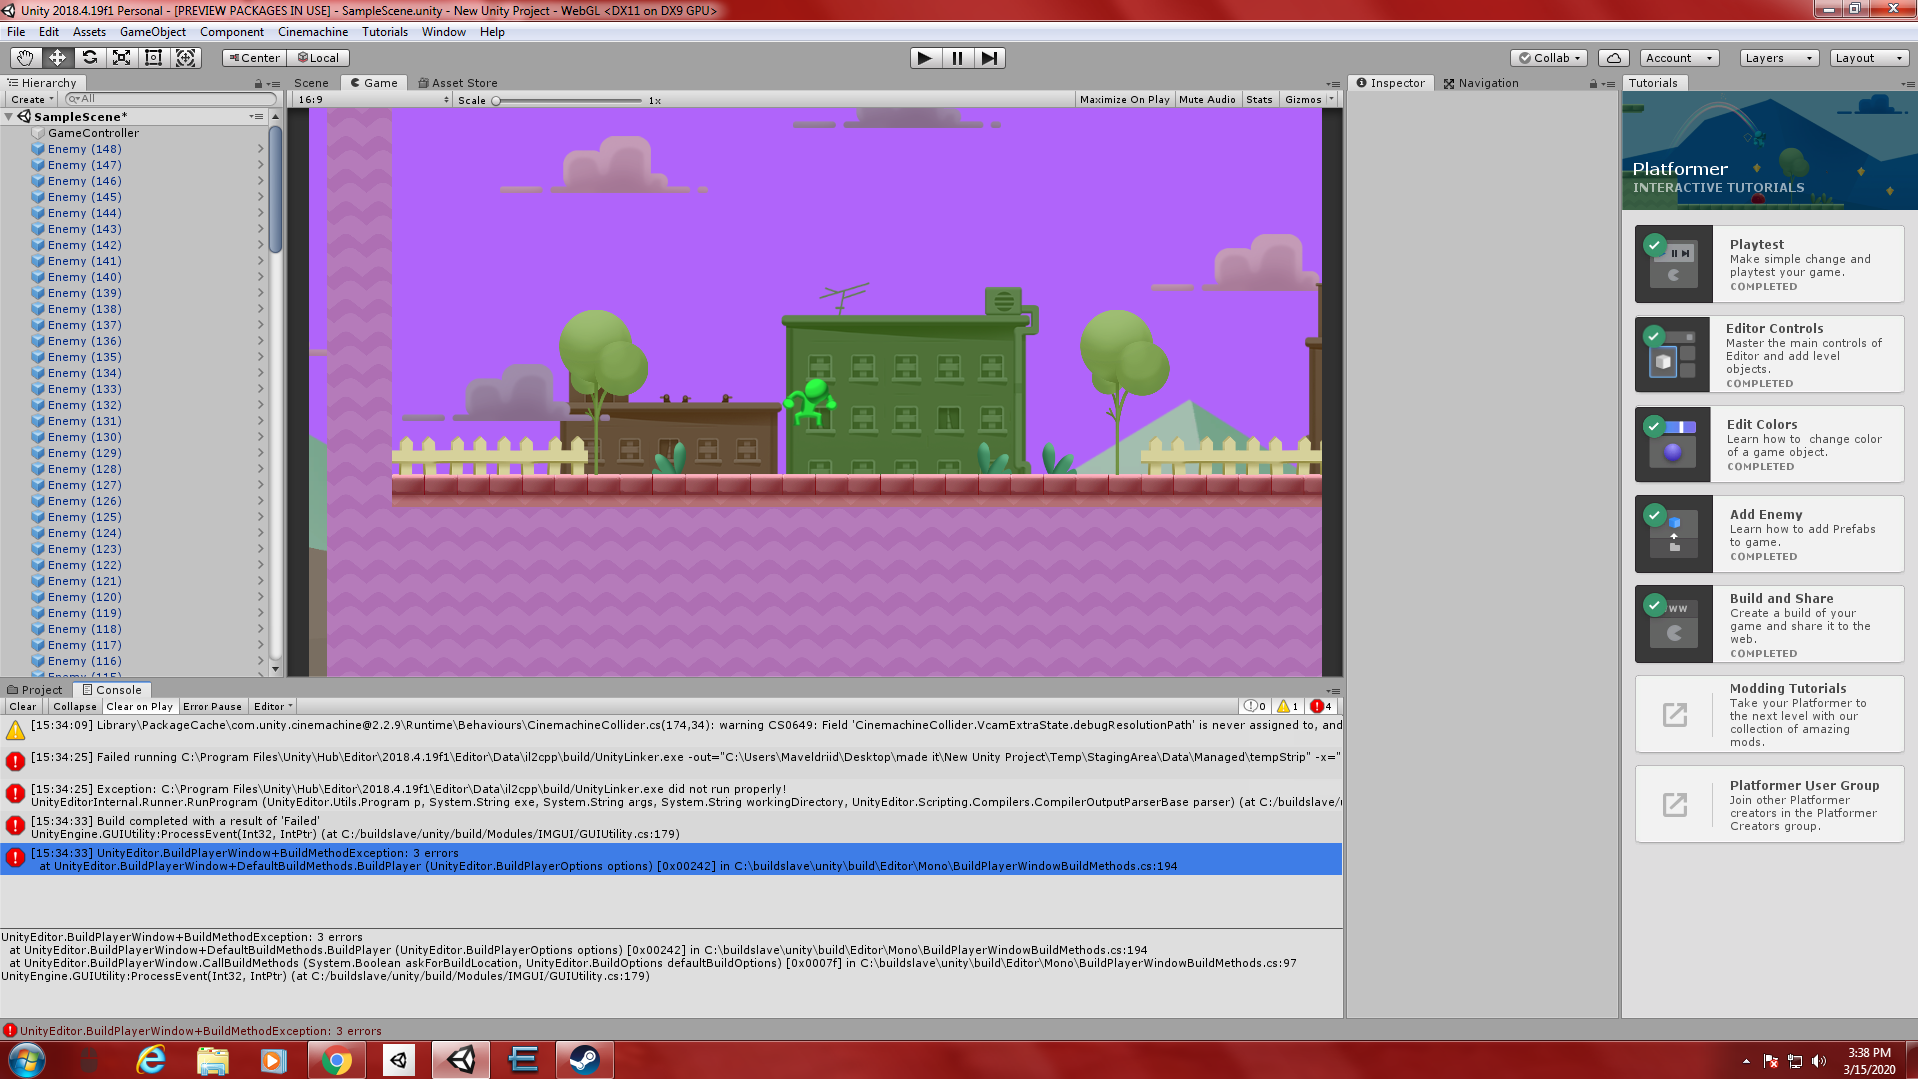Open the Gizmos dropdown arrow

(x=1330, y=100)
